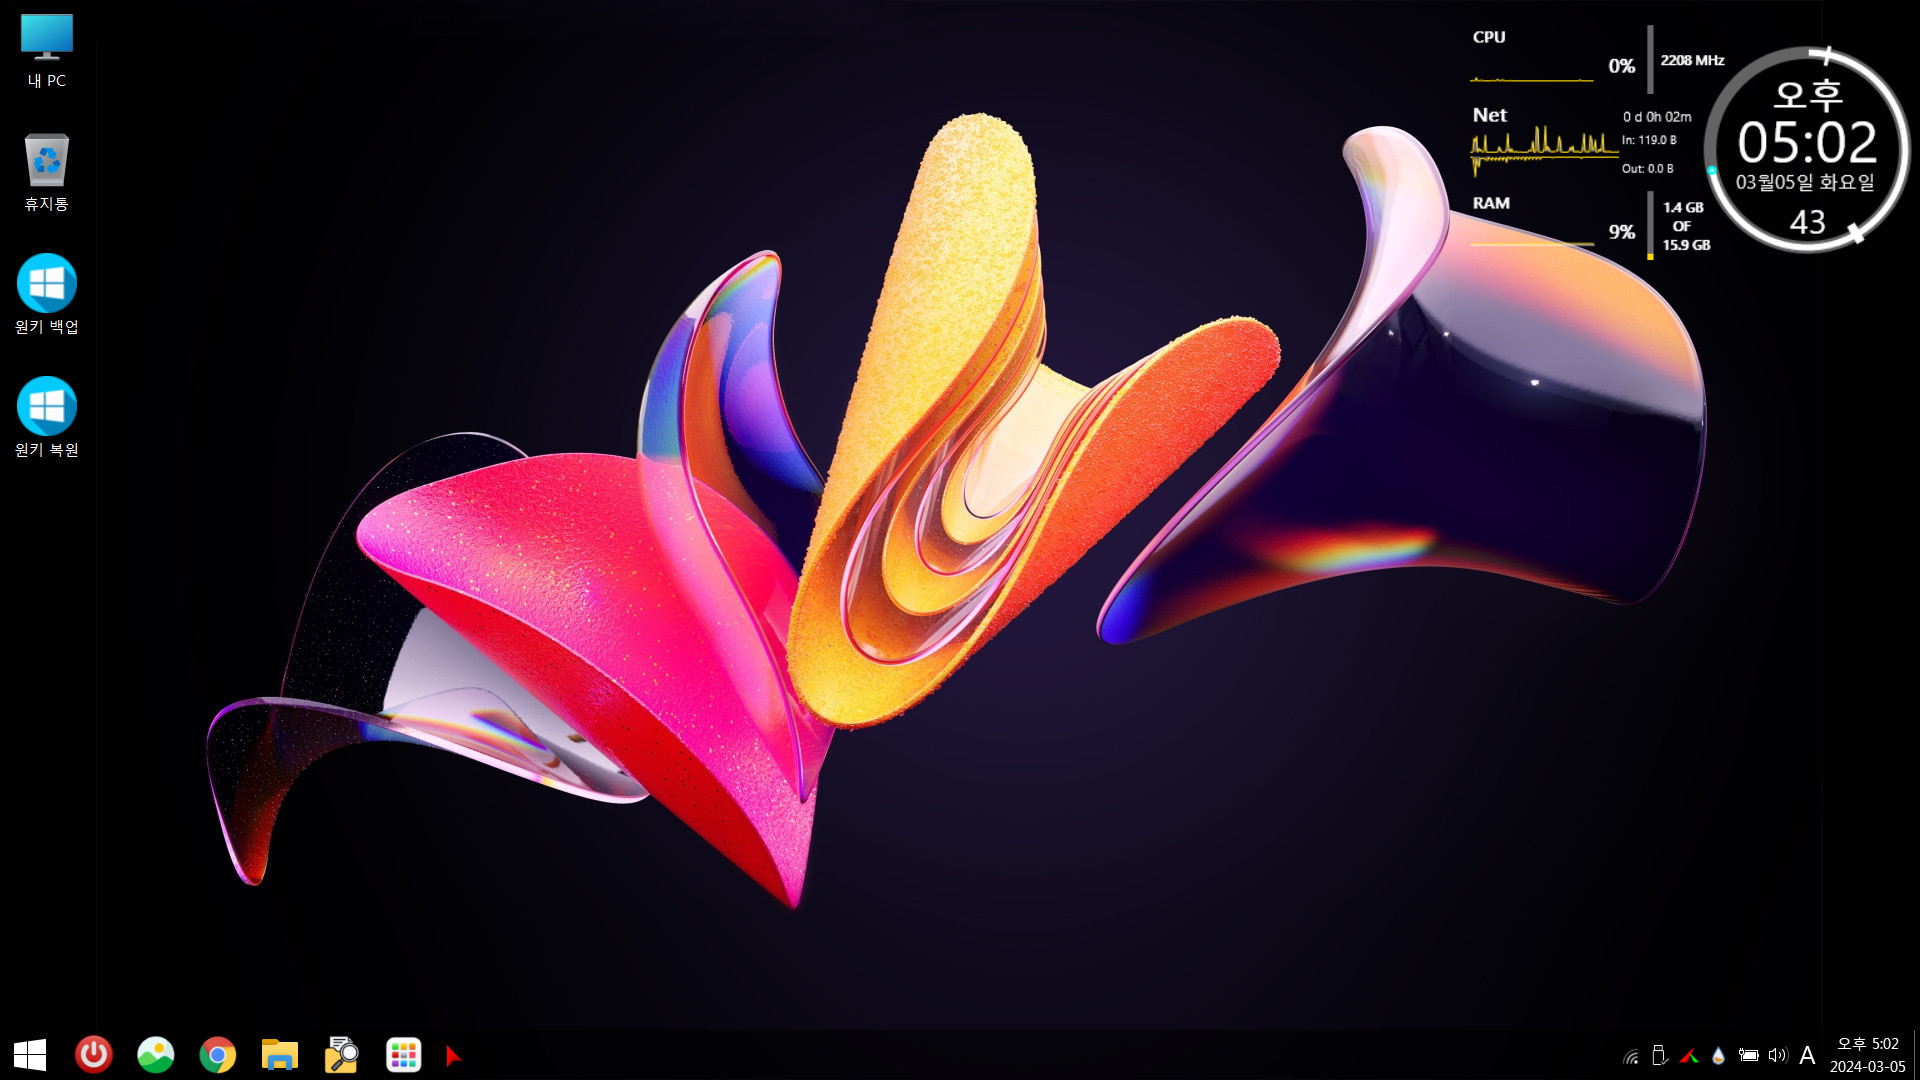Launch the image viewer taskbar icon
Image resolution: width=1920 pixels, height=1080 pixels.
(x=156, y=1055)
